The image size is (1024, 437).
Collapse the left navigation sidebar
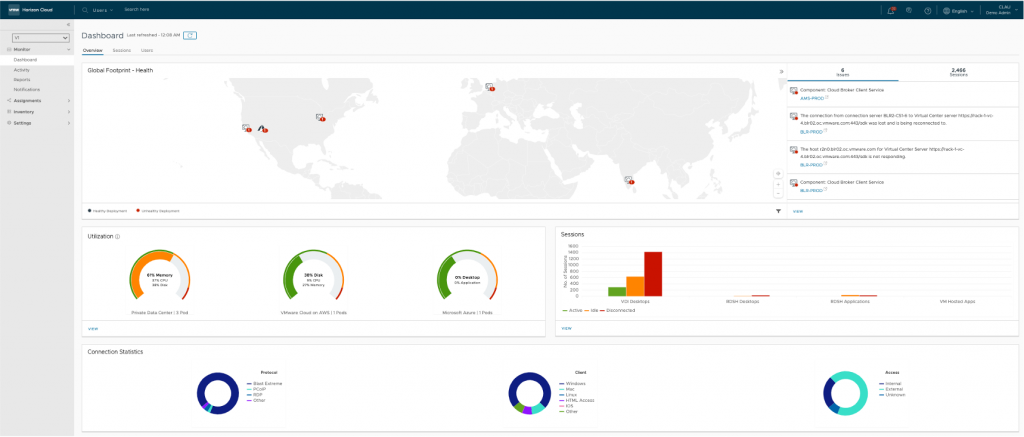pyautogui.click(x=67, y=24)
